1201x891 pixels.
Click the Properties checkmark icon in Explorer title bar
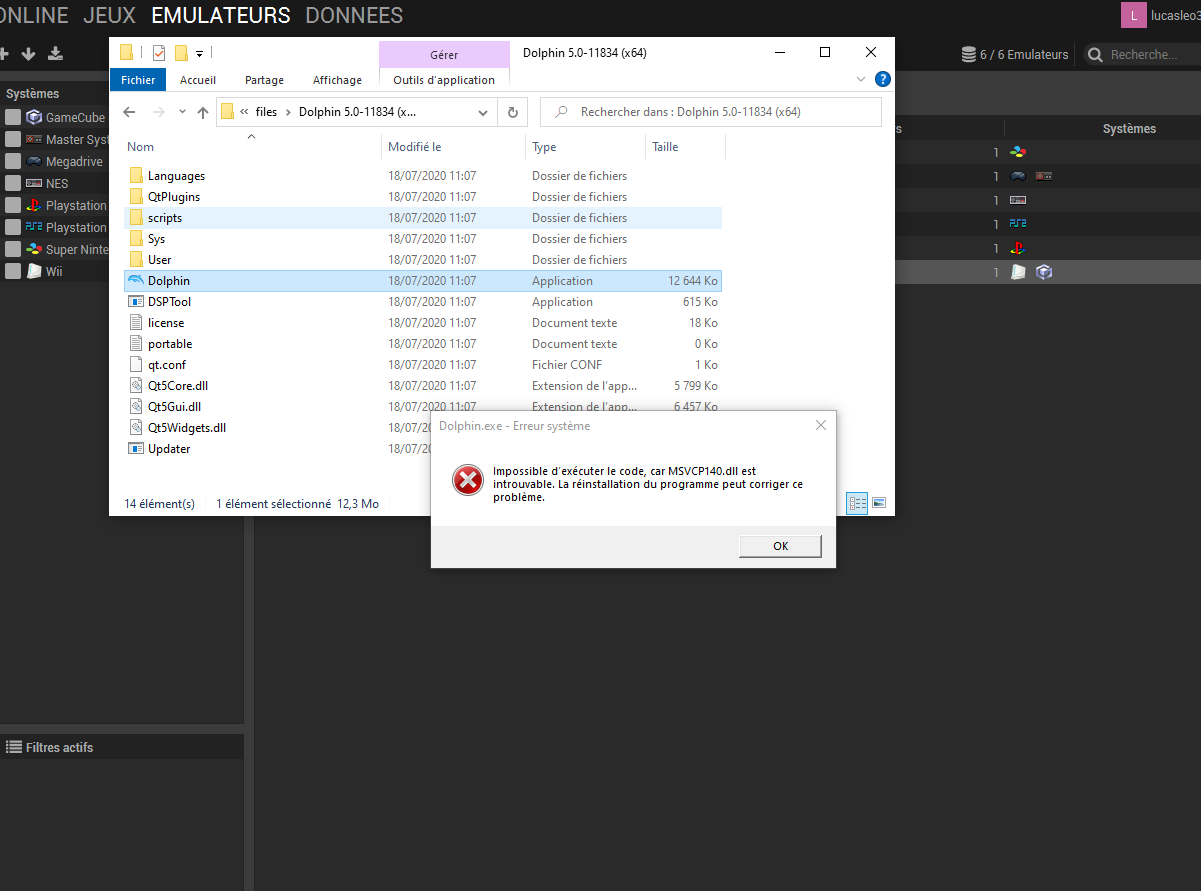click(159, 53)
